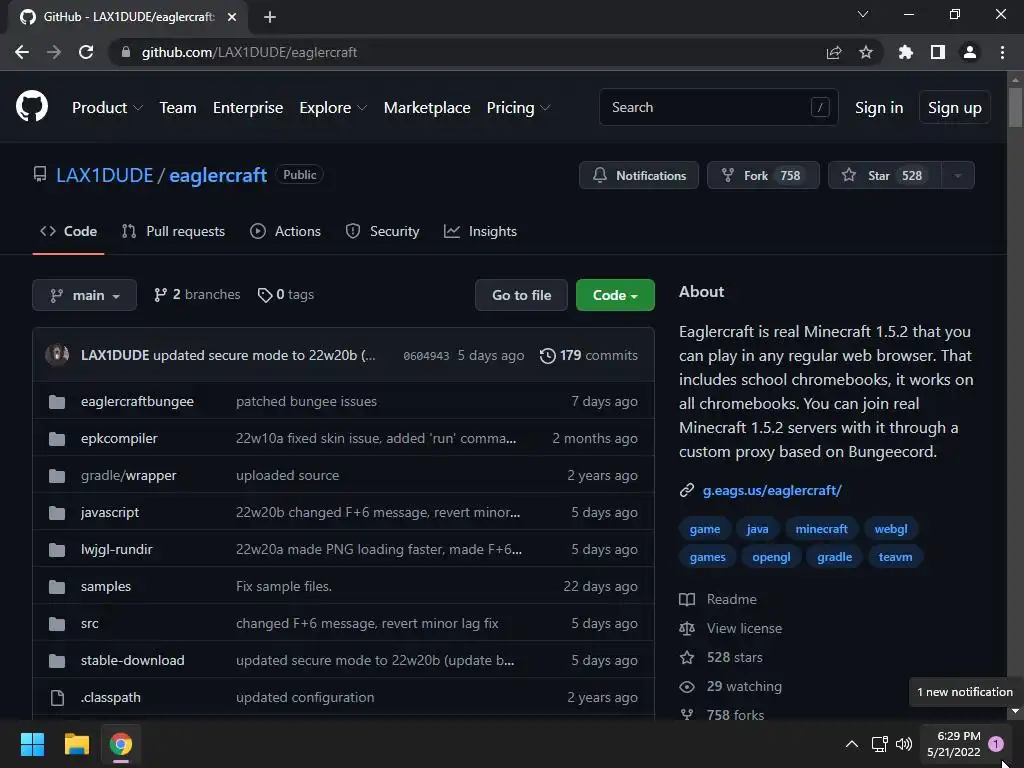
Task: Toggle Chrome side panel icon
Action: point(938,52)
